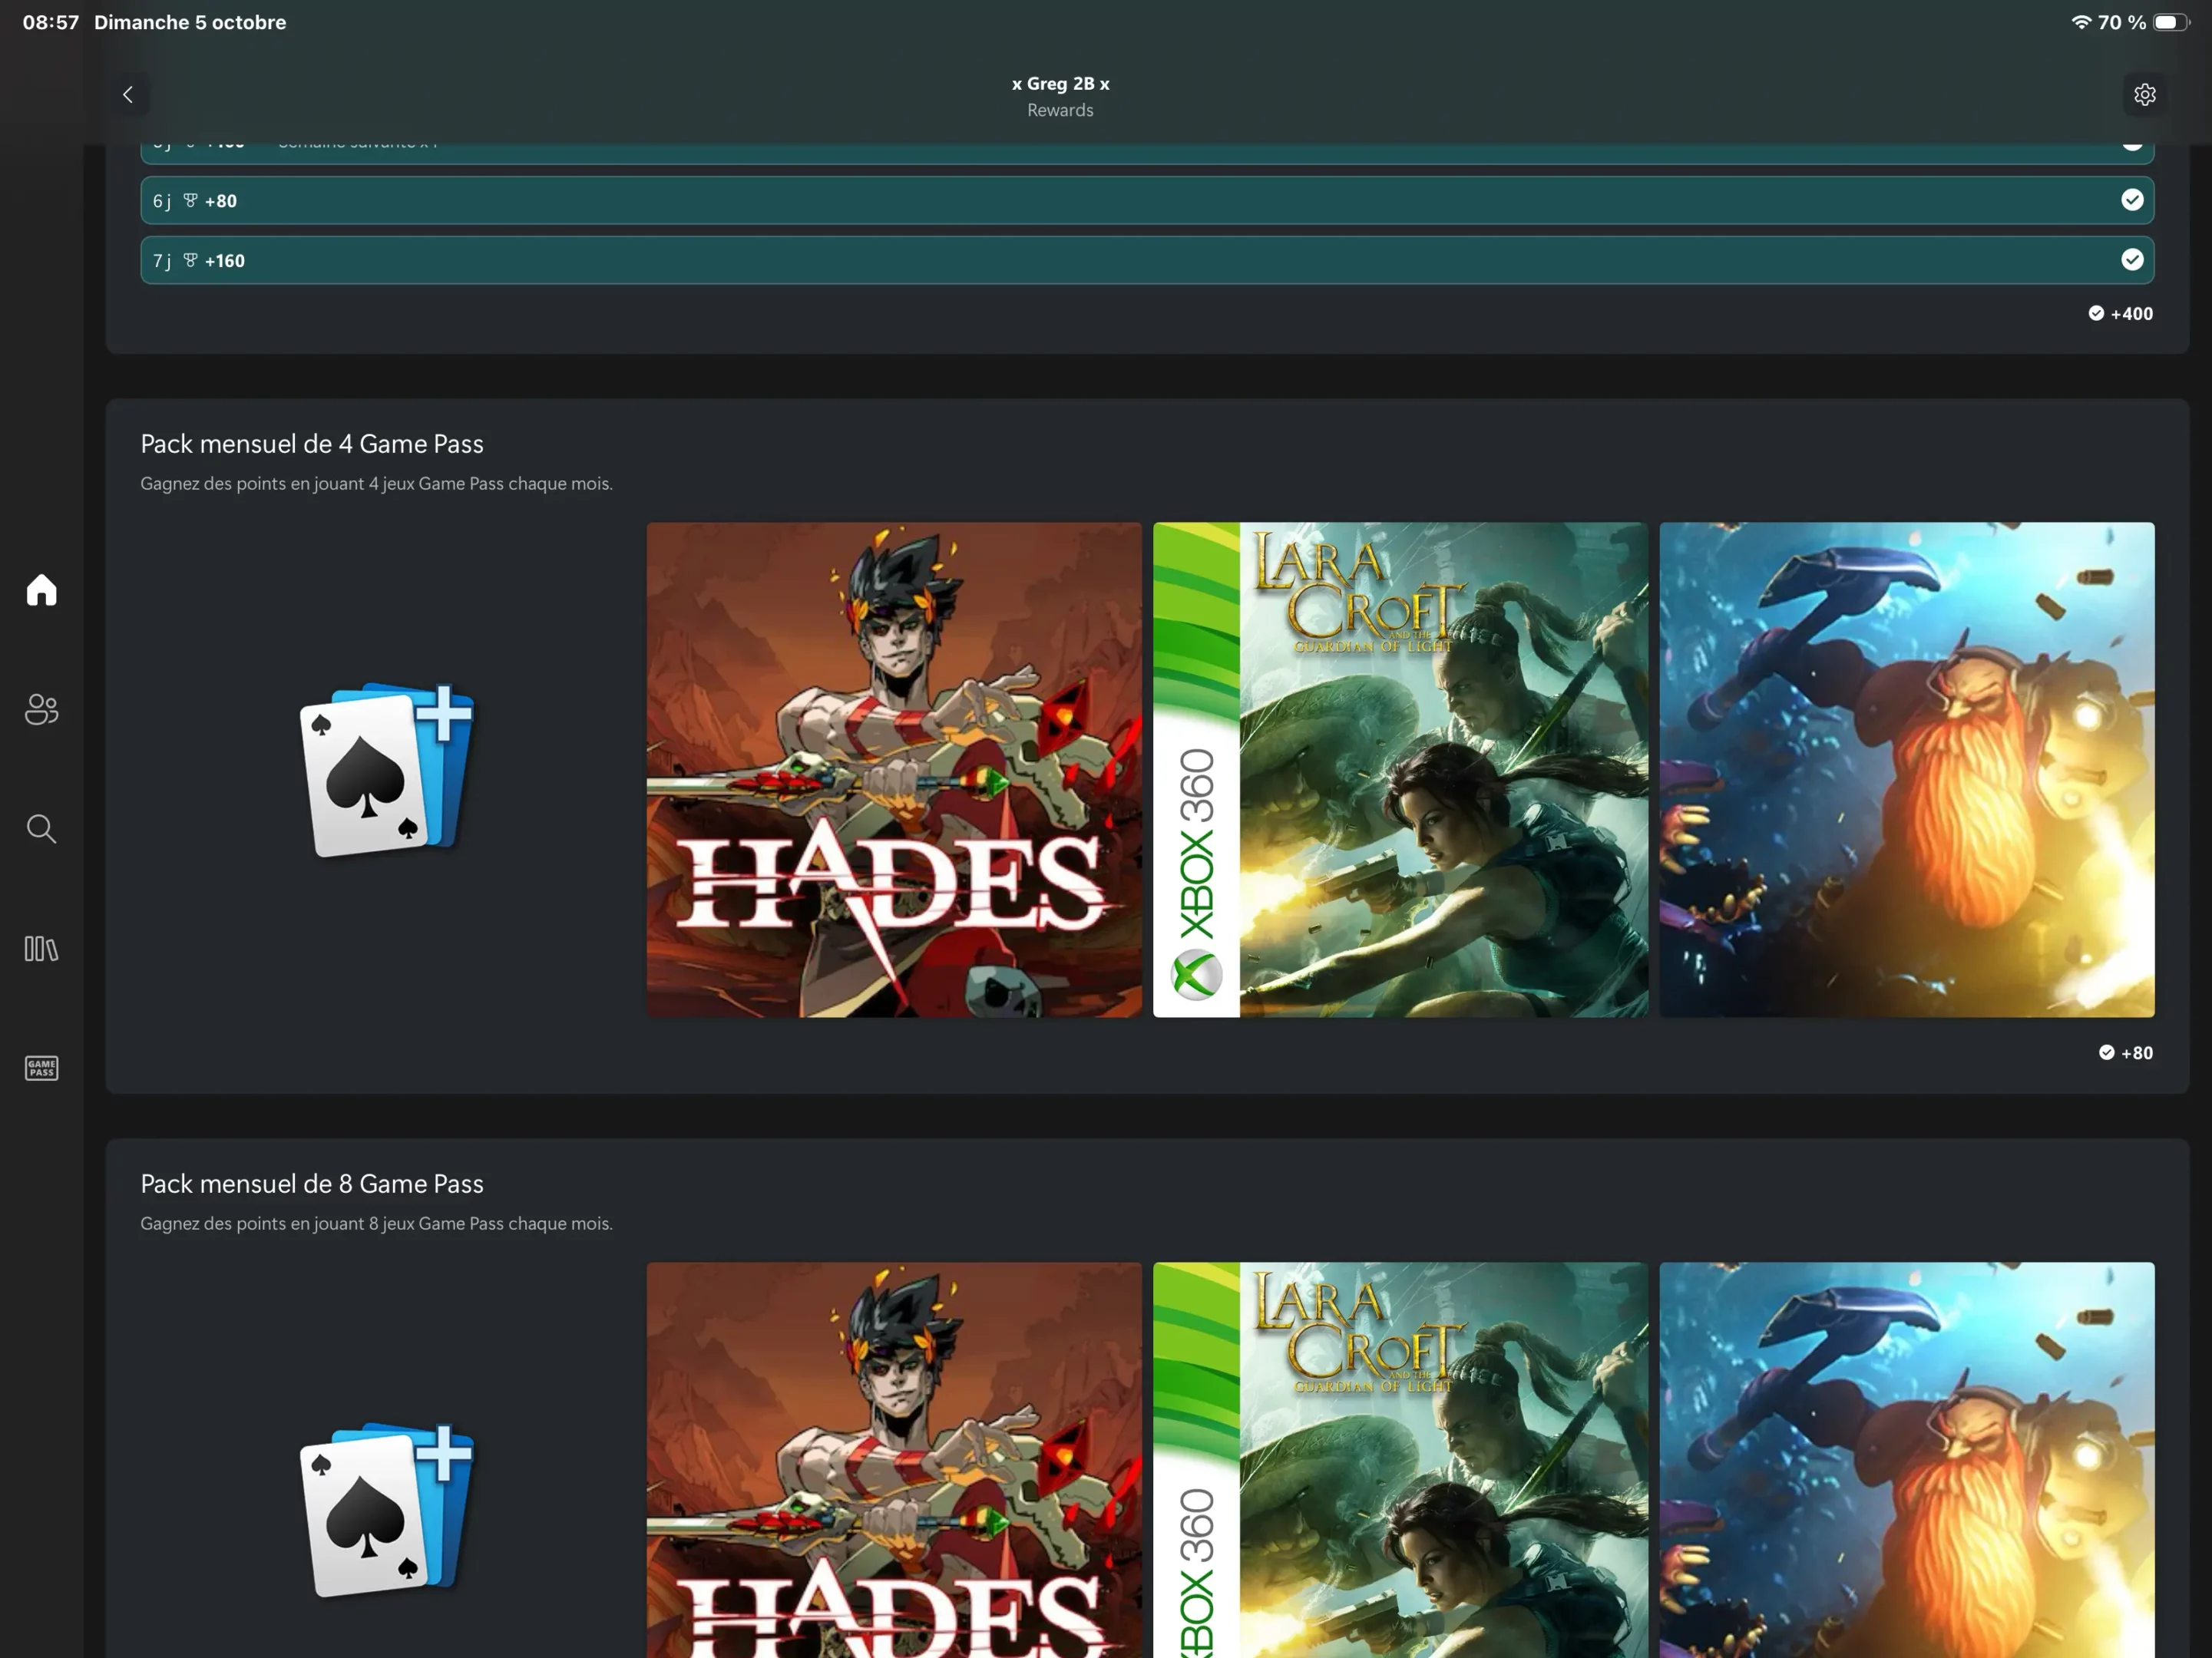Viewport: 2212px width, 1658px height.
Task: Open the Search magnifier icon
Action: click(x=41, y=829)
